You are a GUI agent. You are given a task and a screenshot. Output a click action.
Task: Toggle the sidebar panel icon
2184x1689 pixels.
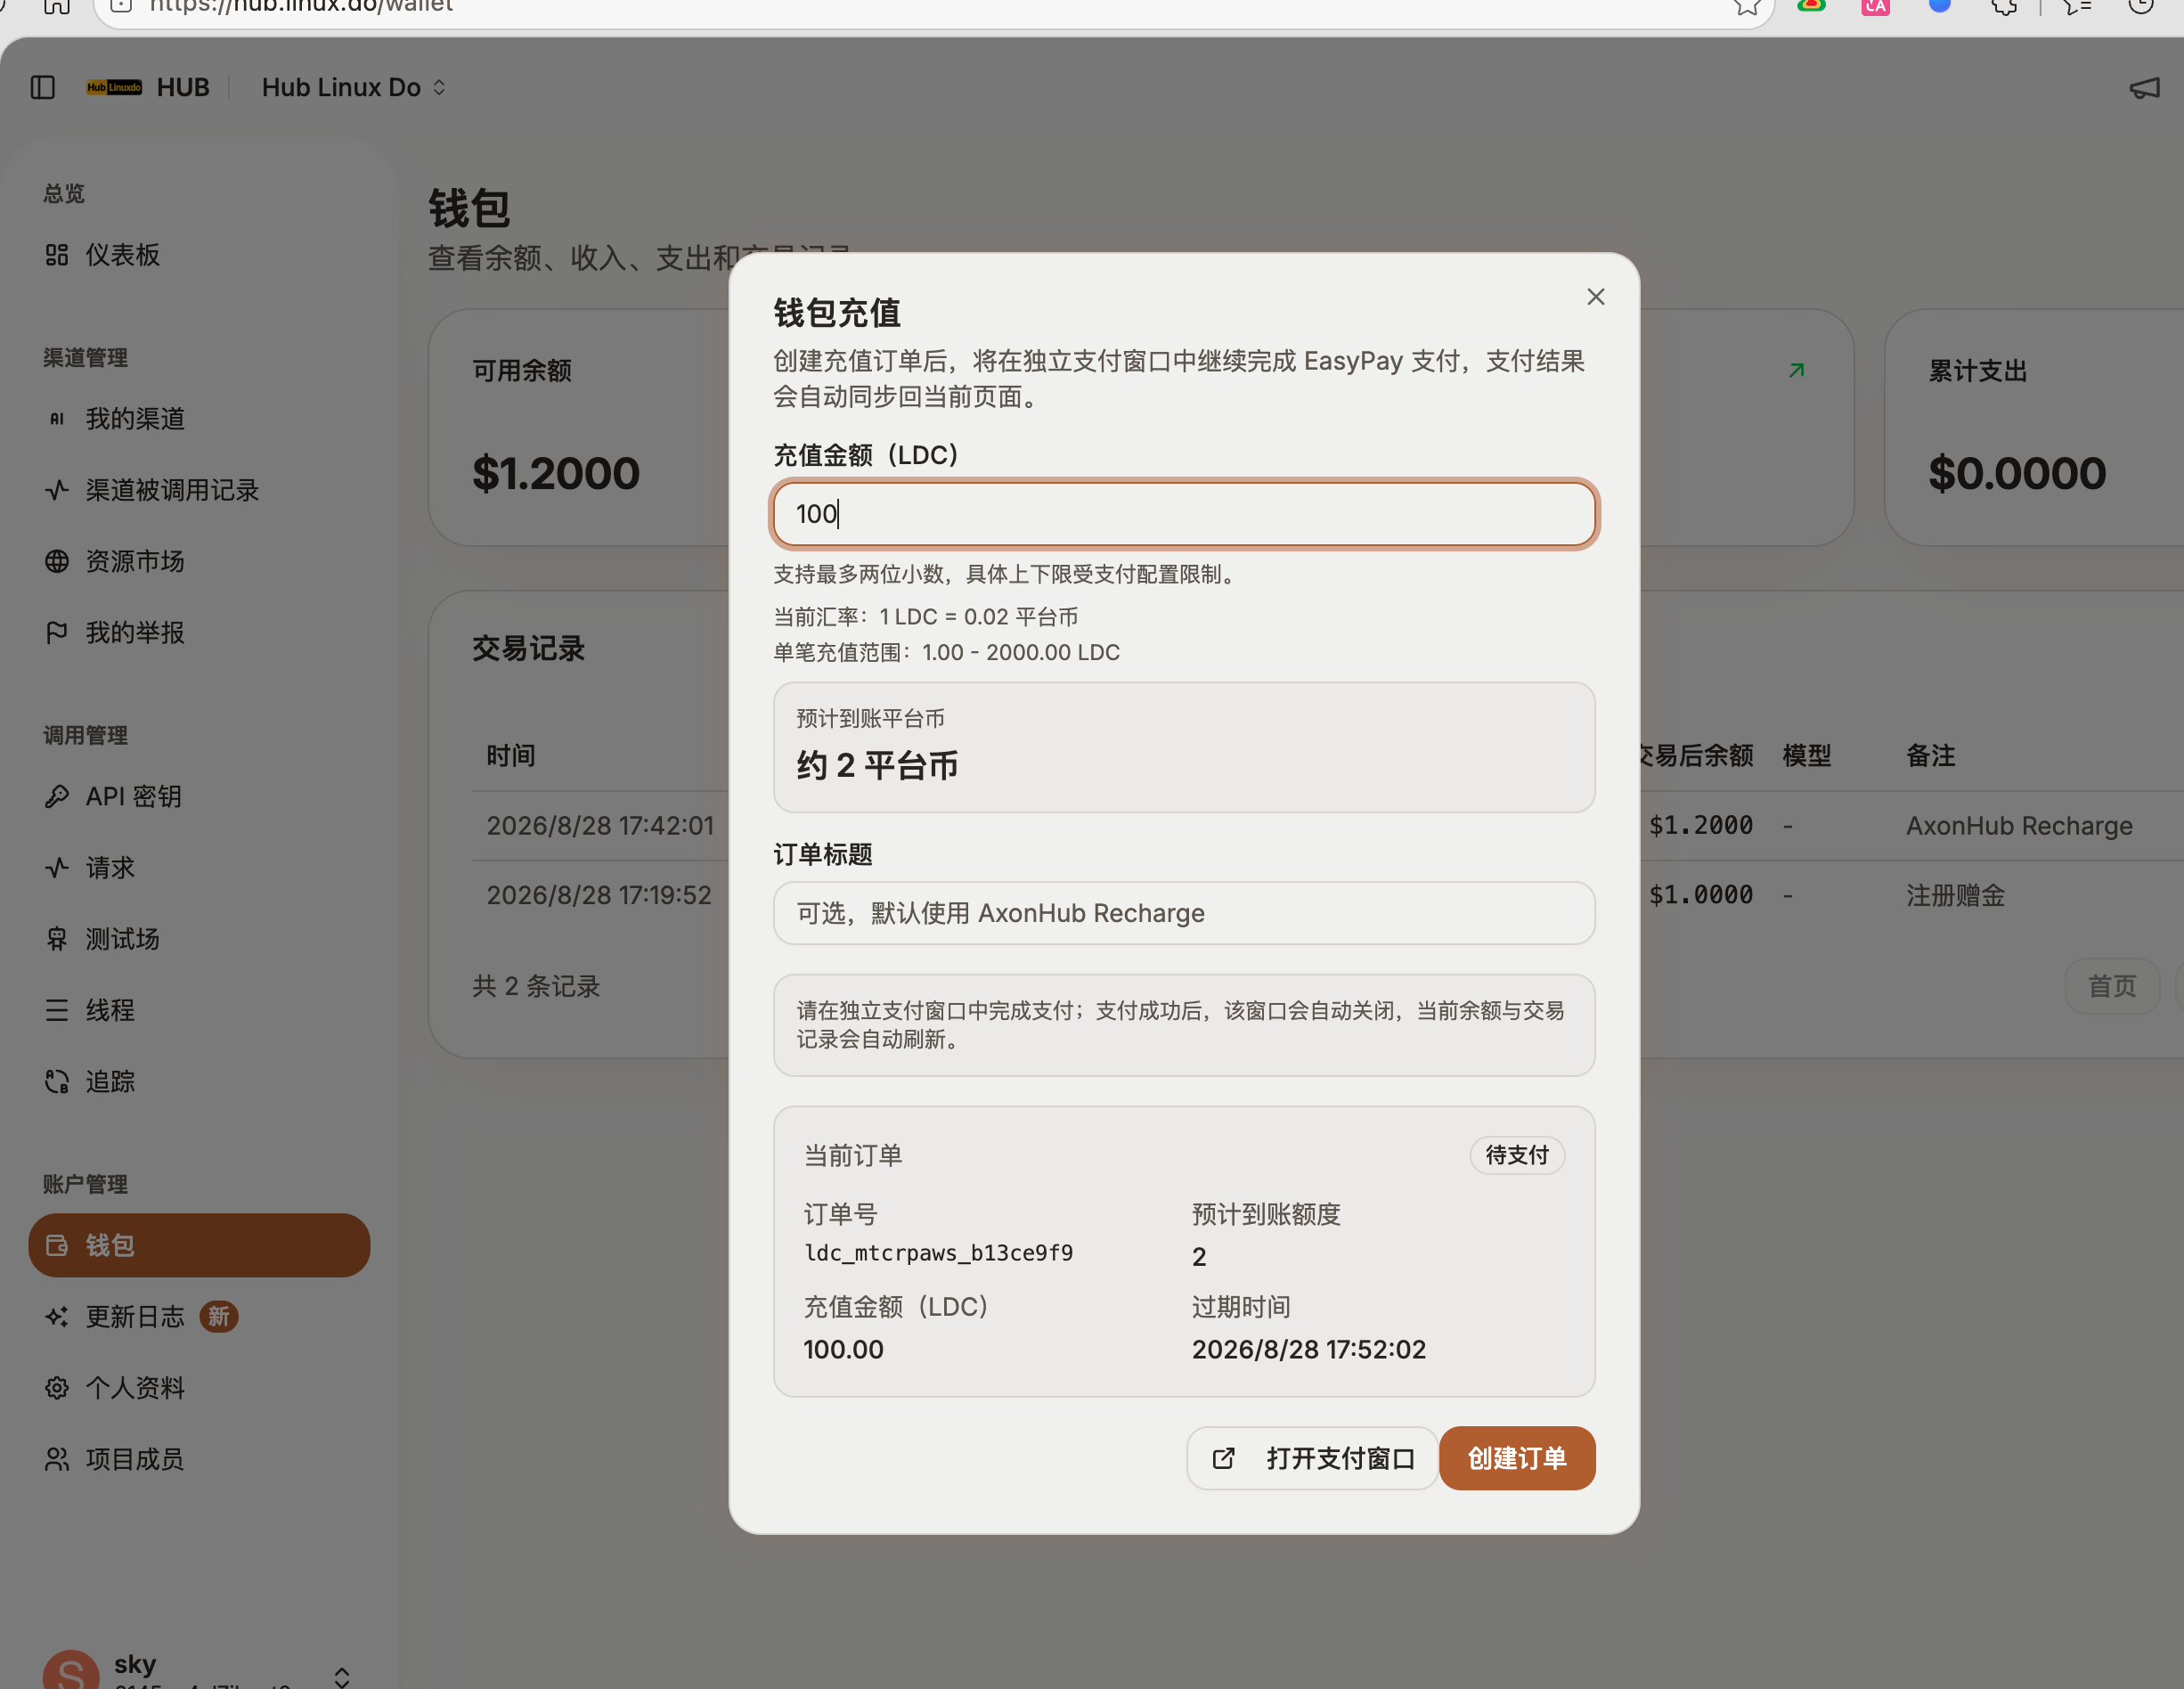tap(43, 88)
